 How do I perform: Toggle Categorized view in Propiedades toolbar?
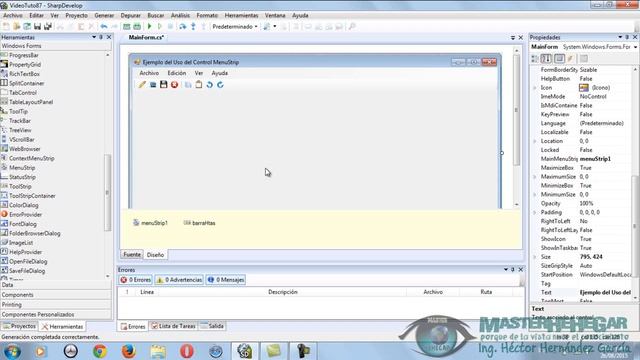[x=535, y=59]
